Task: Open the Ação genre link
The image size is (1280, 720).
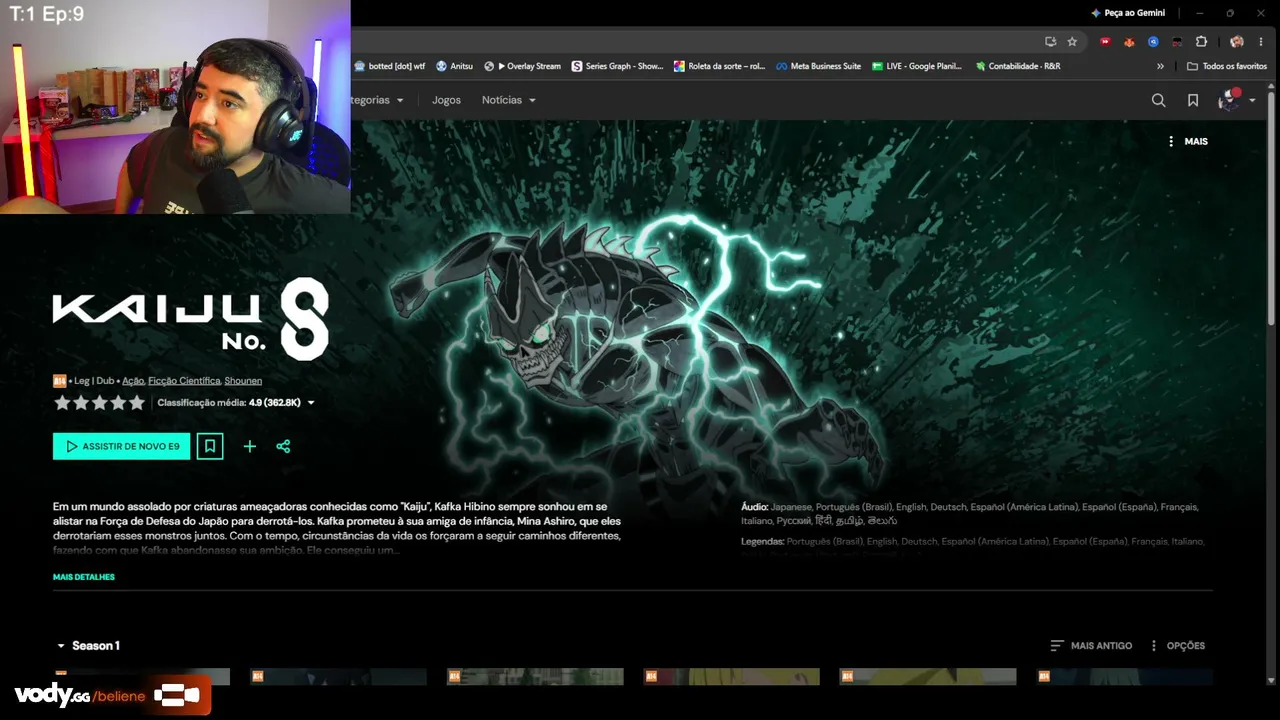Action: coord(133,381)
